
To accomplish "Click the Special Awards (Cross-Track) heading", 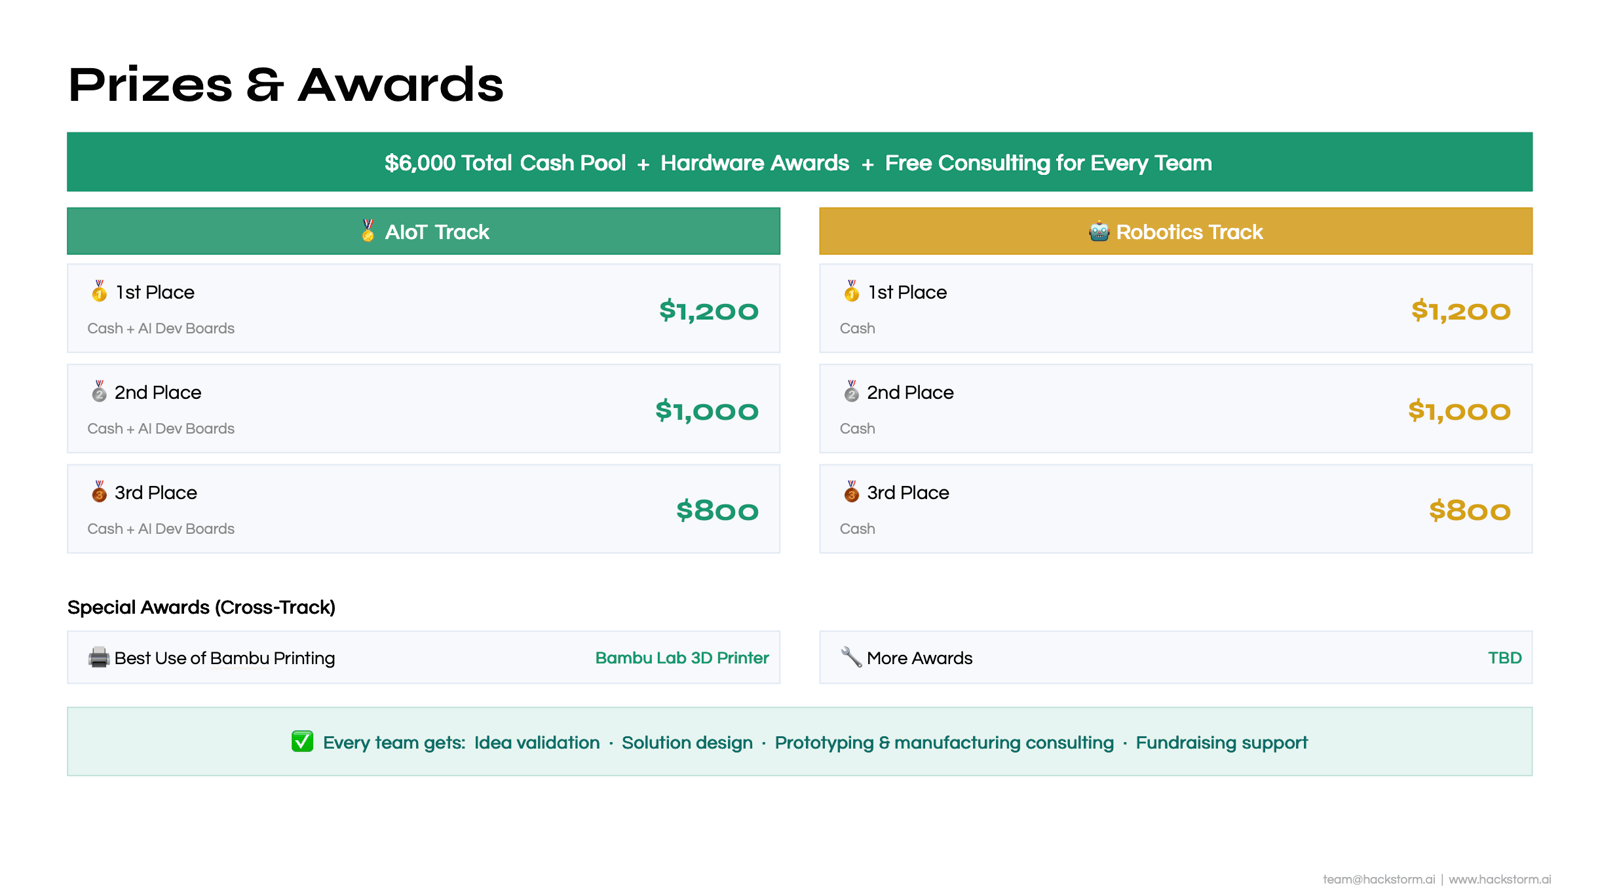I will (201, 608).
